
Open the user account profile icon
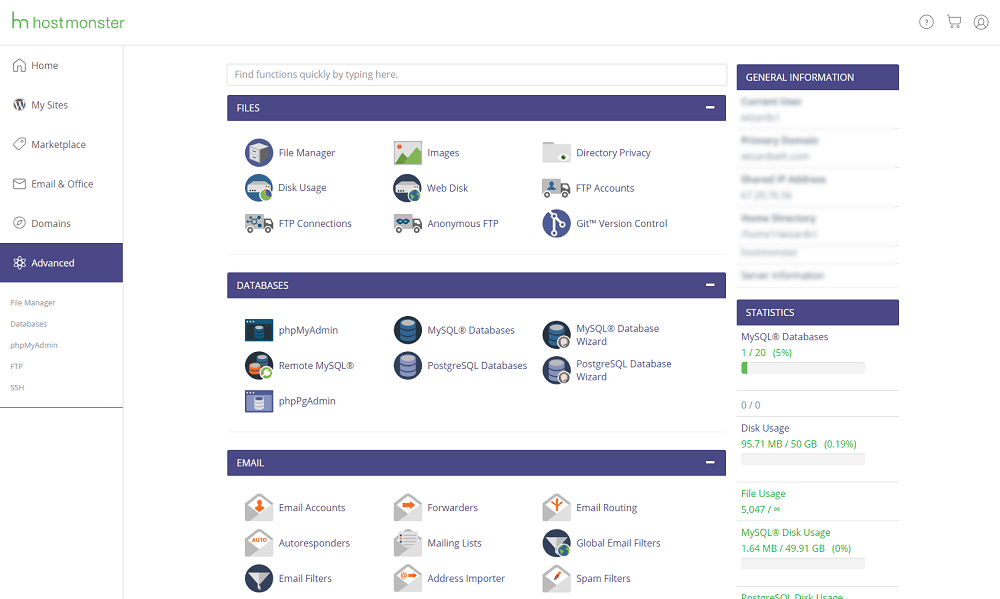(981, 22)
